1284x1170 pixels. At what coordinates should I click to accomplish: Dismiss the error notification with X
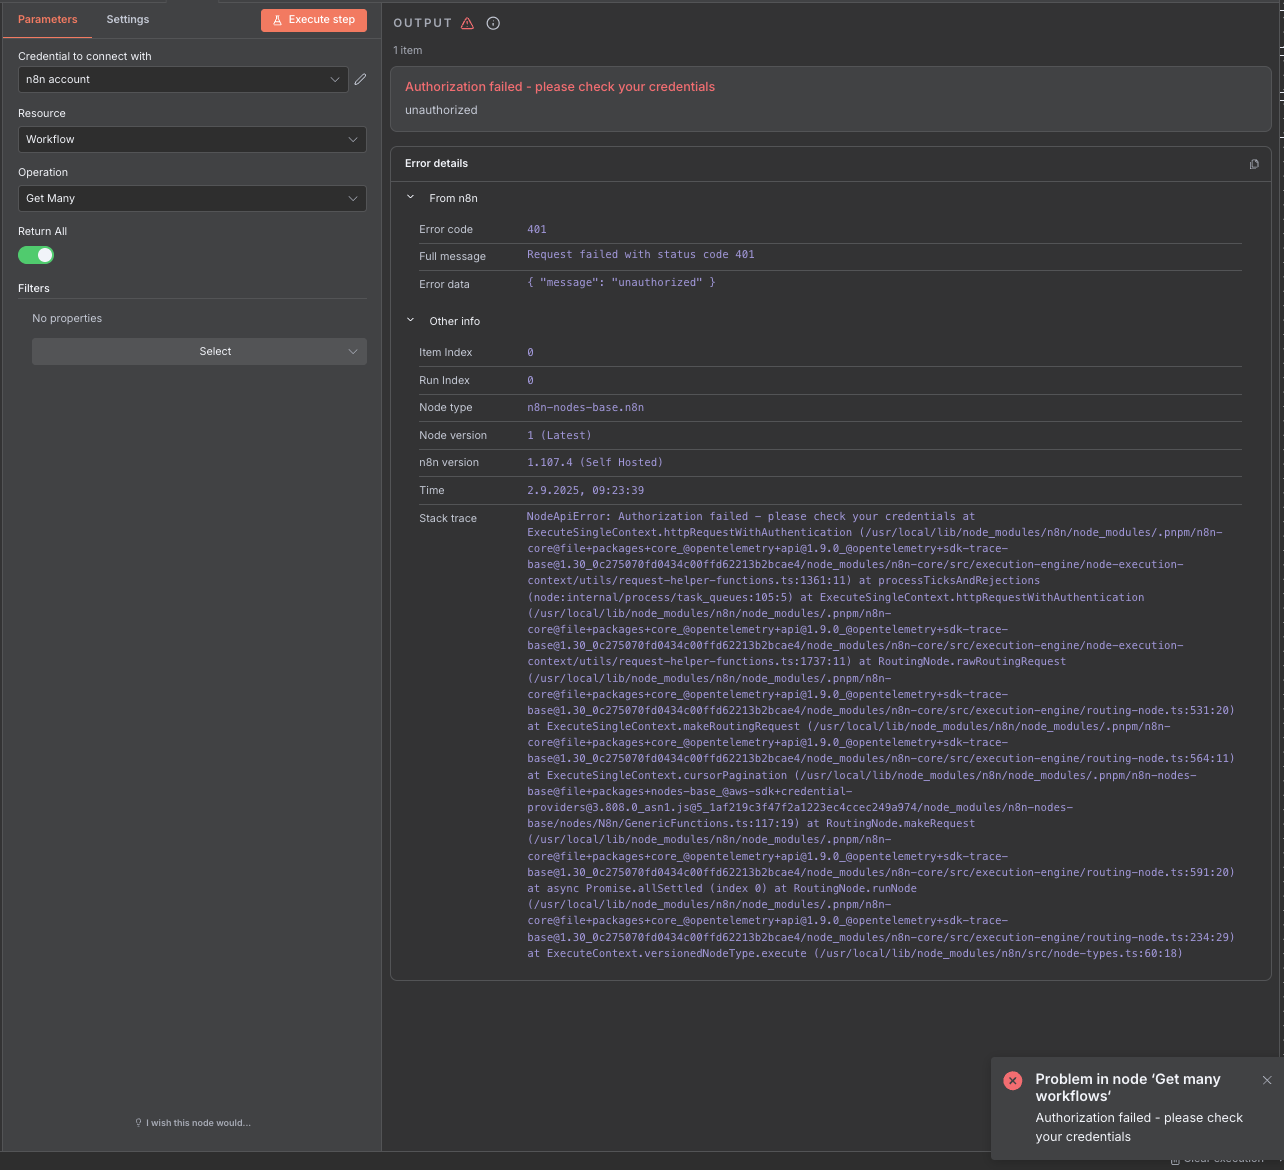1267,1080
